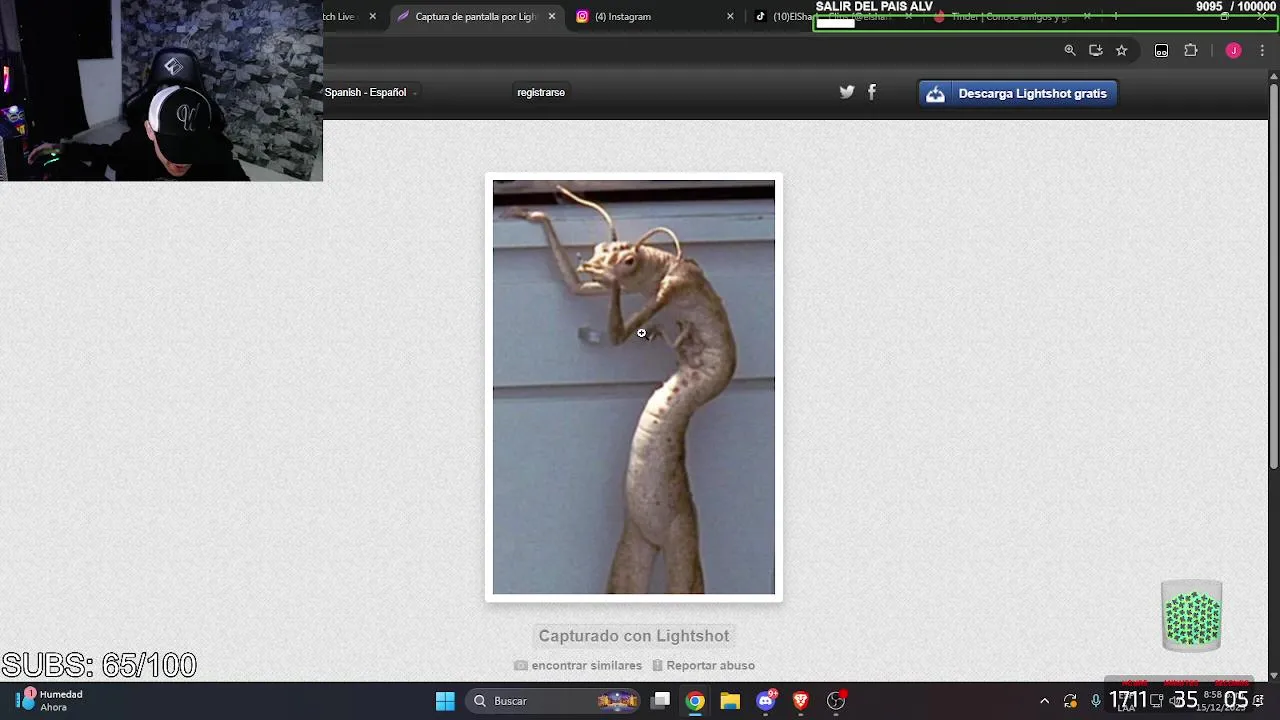Click the install app icon in address bar
Viewport: 1280px width, 720px height.
pos(1096,50)
